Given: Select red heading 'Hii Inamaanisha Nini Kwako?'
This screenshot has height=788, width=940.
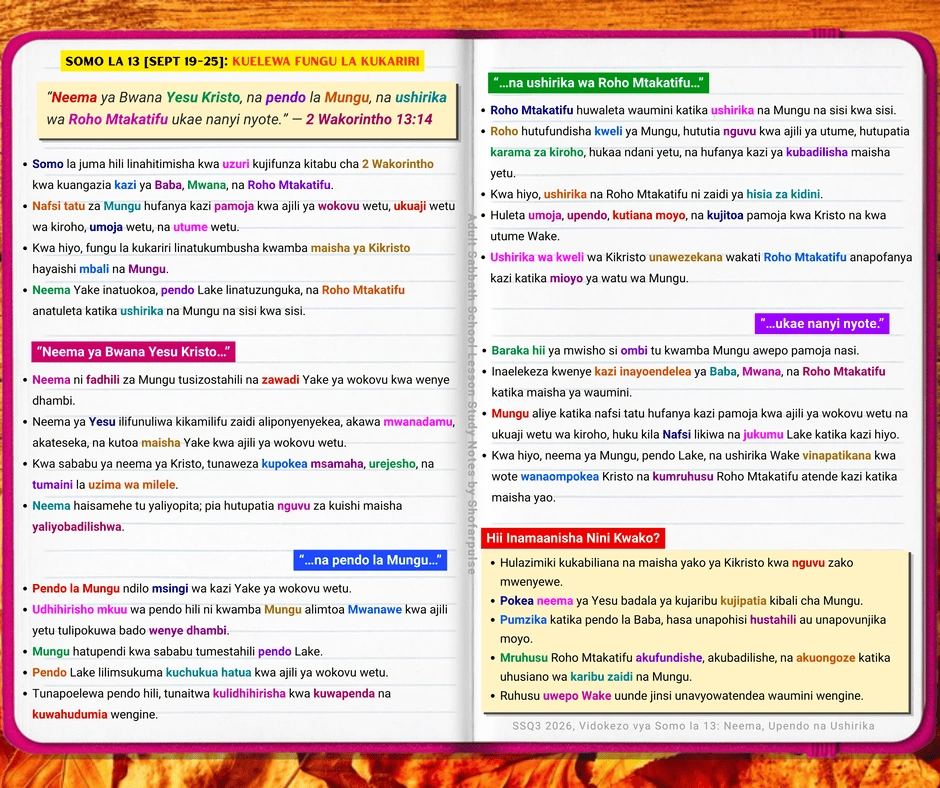Looking at the screenshot, I should [x=573, y=538].
